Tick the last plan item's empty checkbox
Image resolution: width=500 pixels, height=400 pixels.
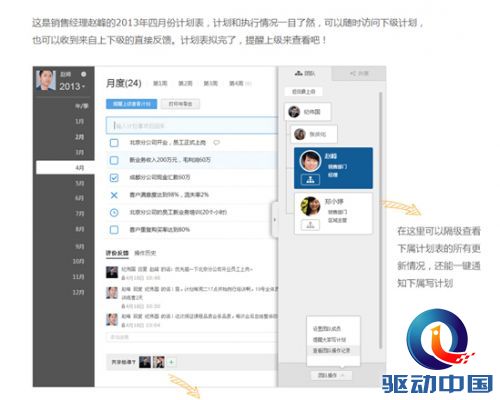(x=114, y=230)
